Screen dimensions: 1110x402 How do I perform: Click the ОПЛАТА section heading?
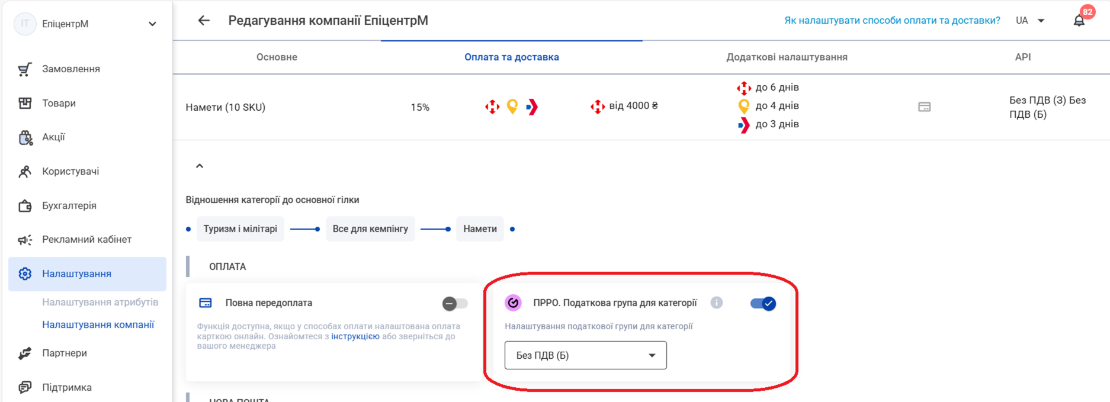[227, 266]
